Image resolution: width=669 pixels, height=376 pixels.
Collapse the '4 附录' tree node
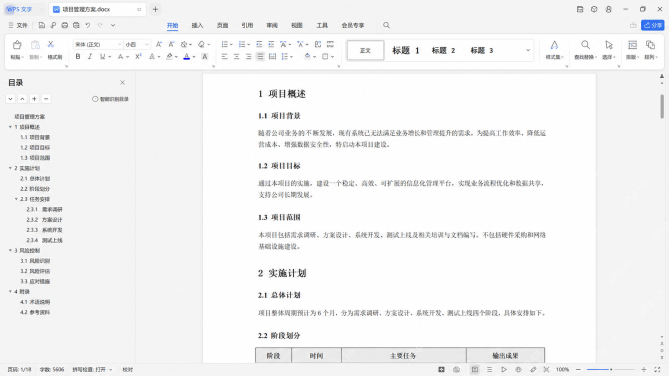click(10, 292)
